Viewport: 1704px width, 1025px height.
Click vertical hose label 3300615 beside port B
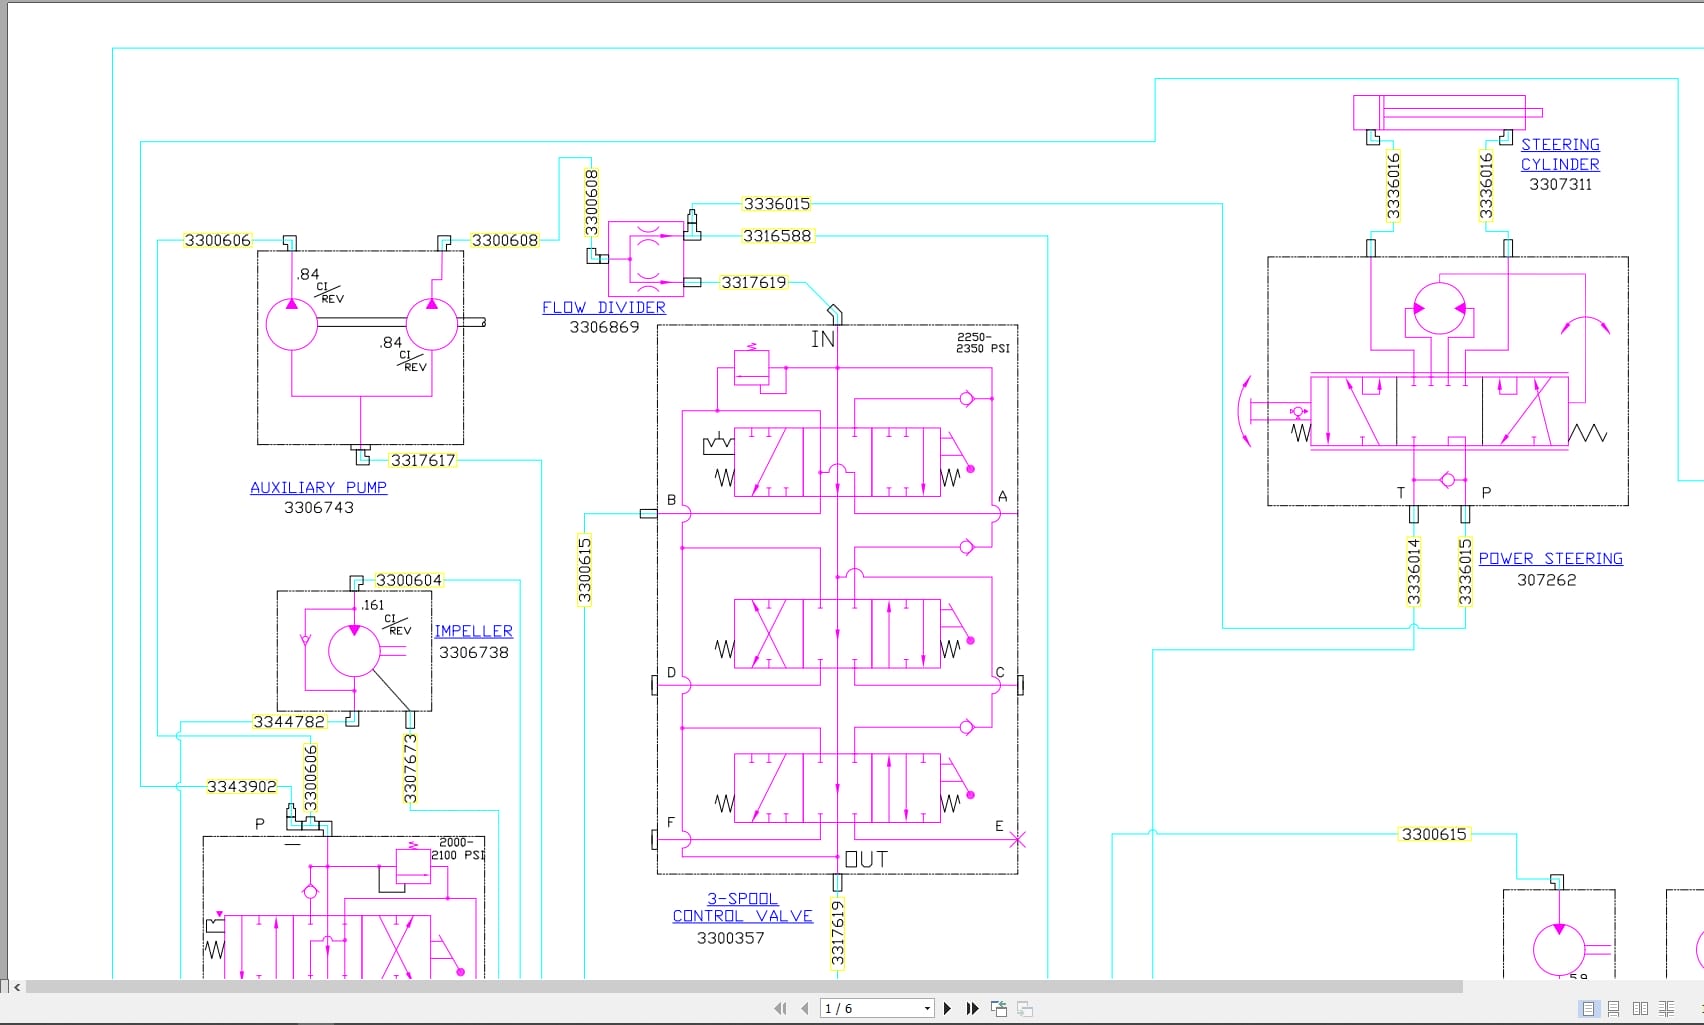tap(585, 570)
